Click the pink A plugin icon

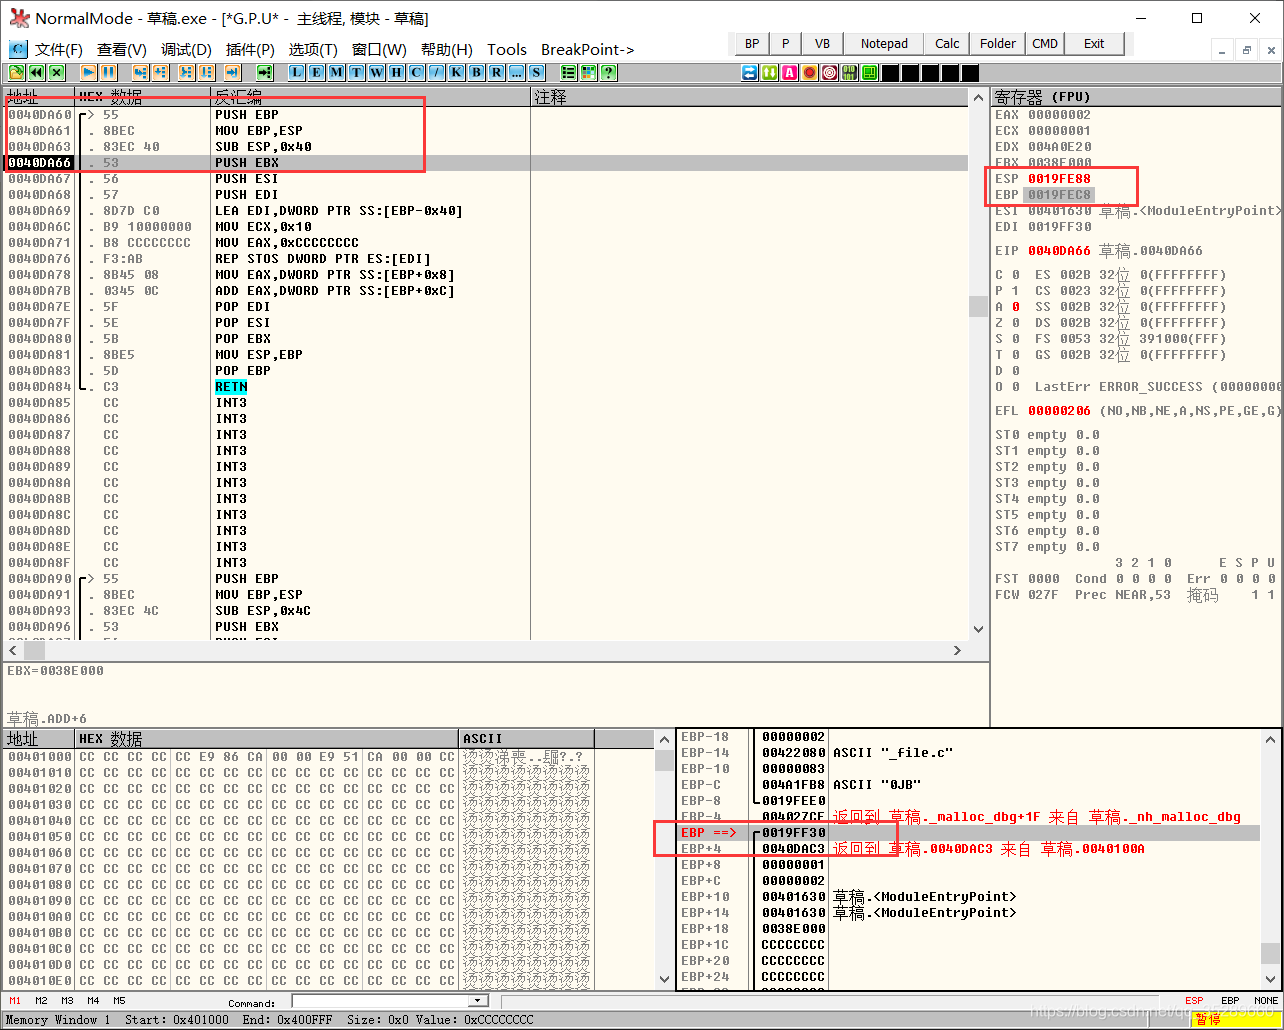click(x=789, y=72)
